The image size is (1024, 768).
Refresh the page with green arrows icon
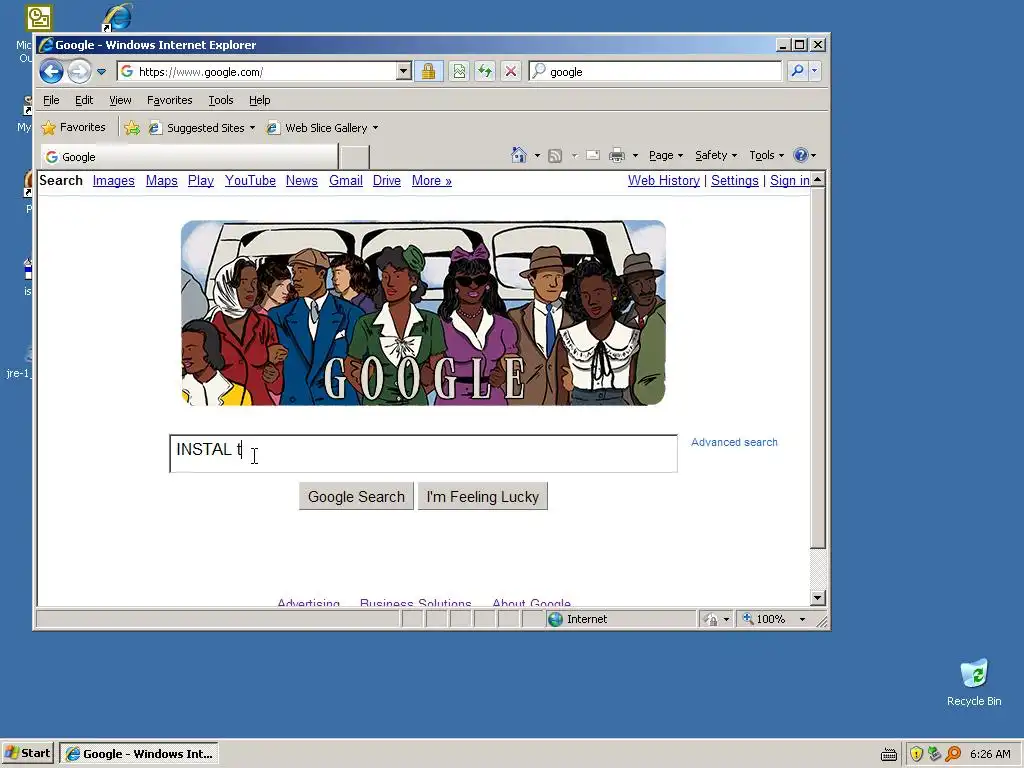point(485,71)
